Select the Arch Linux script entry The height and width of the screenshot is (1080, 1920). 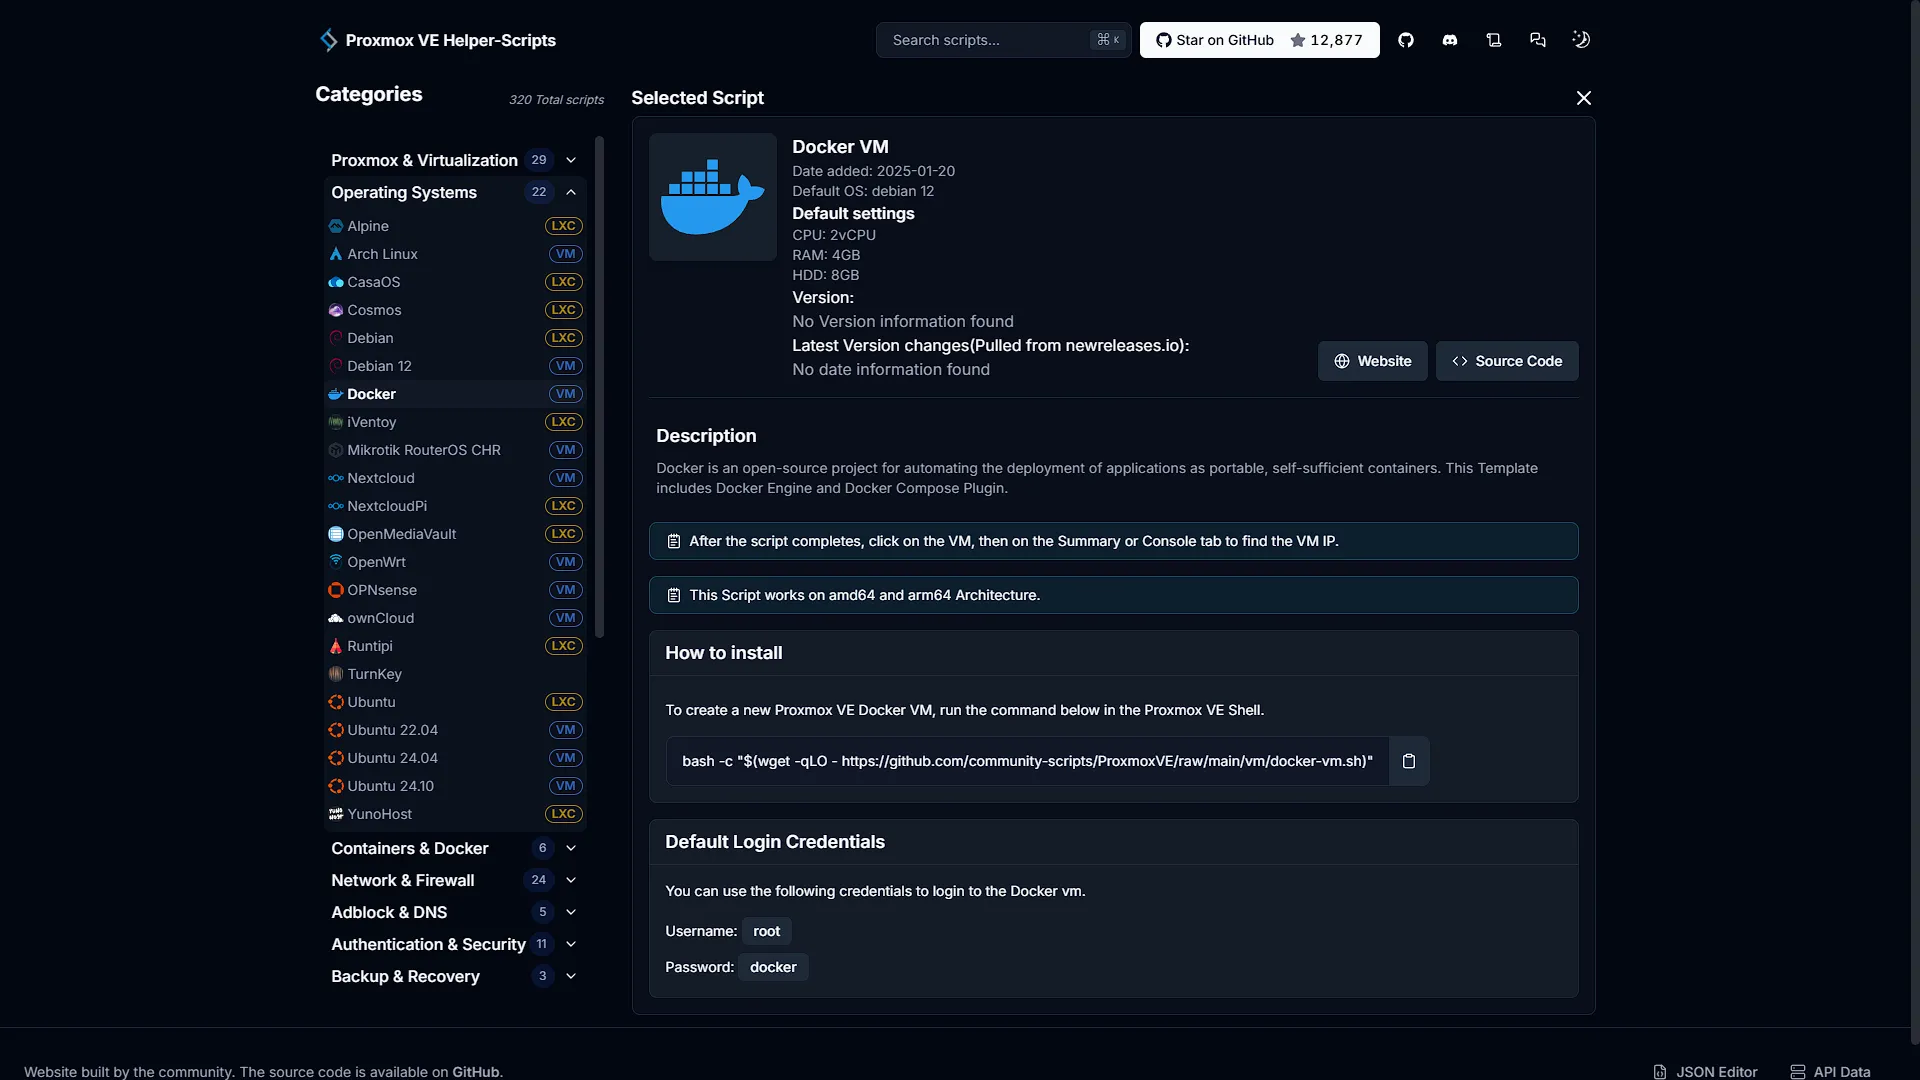click(x=455, y=254)
